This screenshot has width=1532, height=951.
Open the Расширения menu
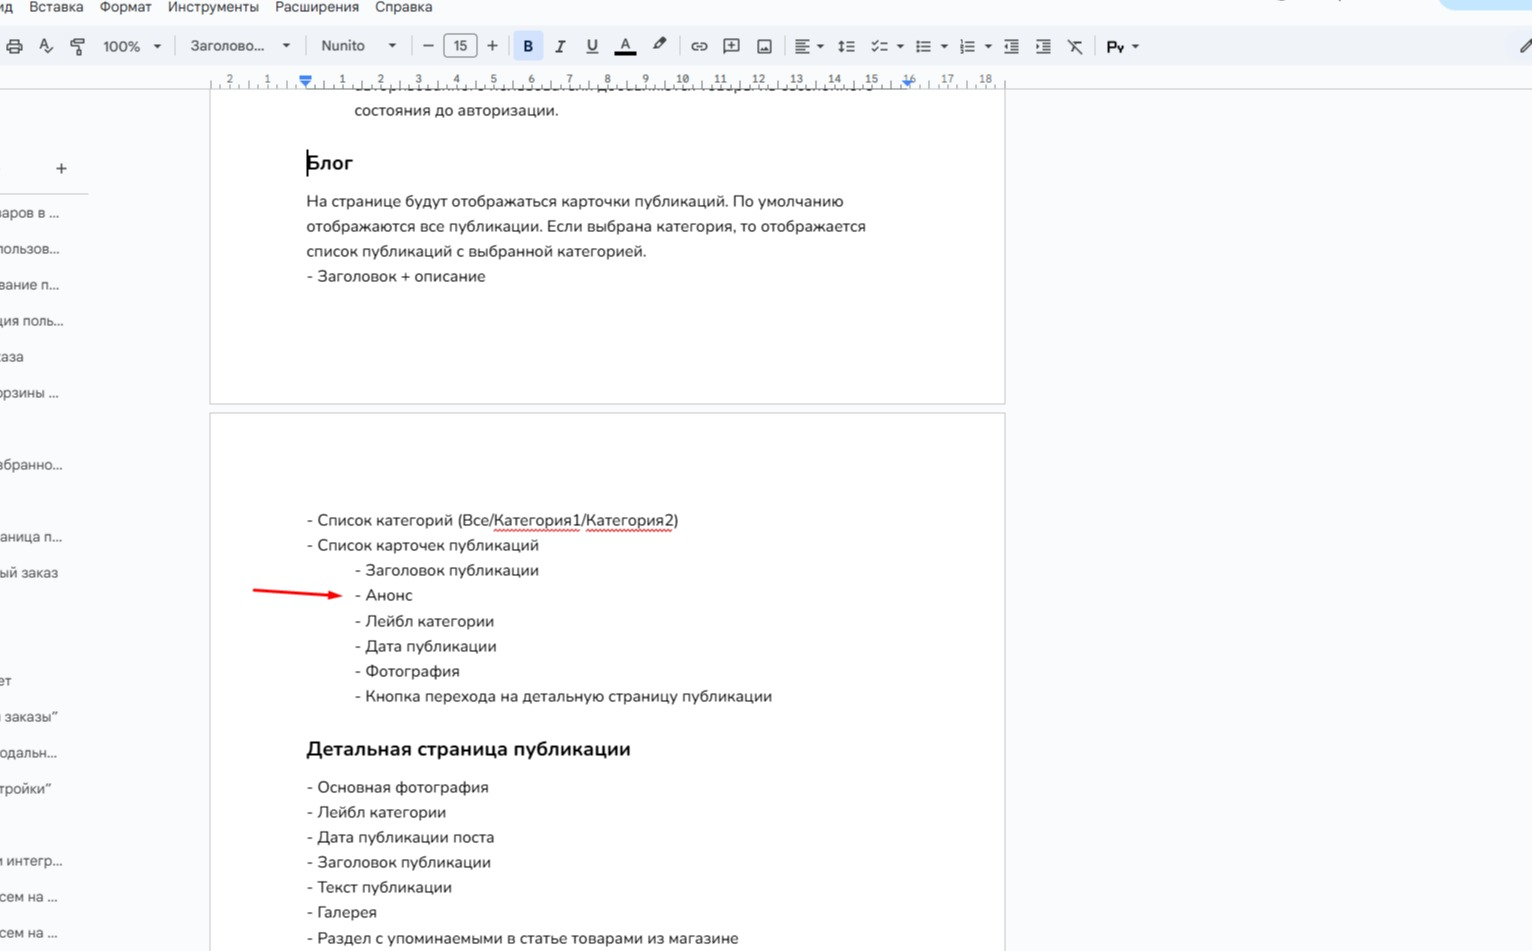point(317,7)
